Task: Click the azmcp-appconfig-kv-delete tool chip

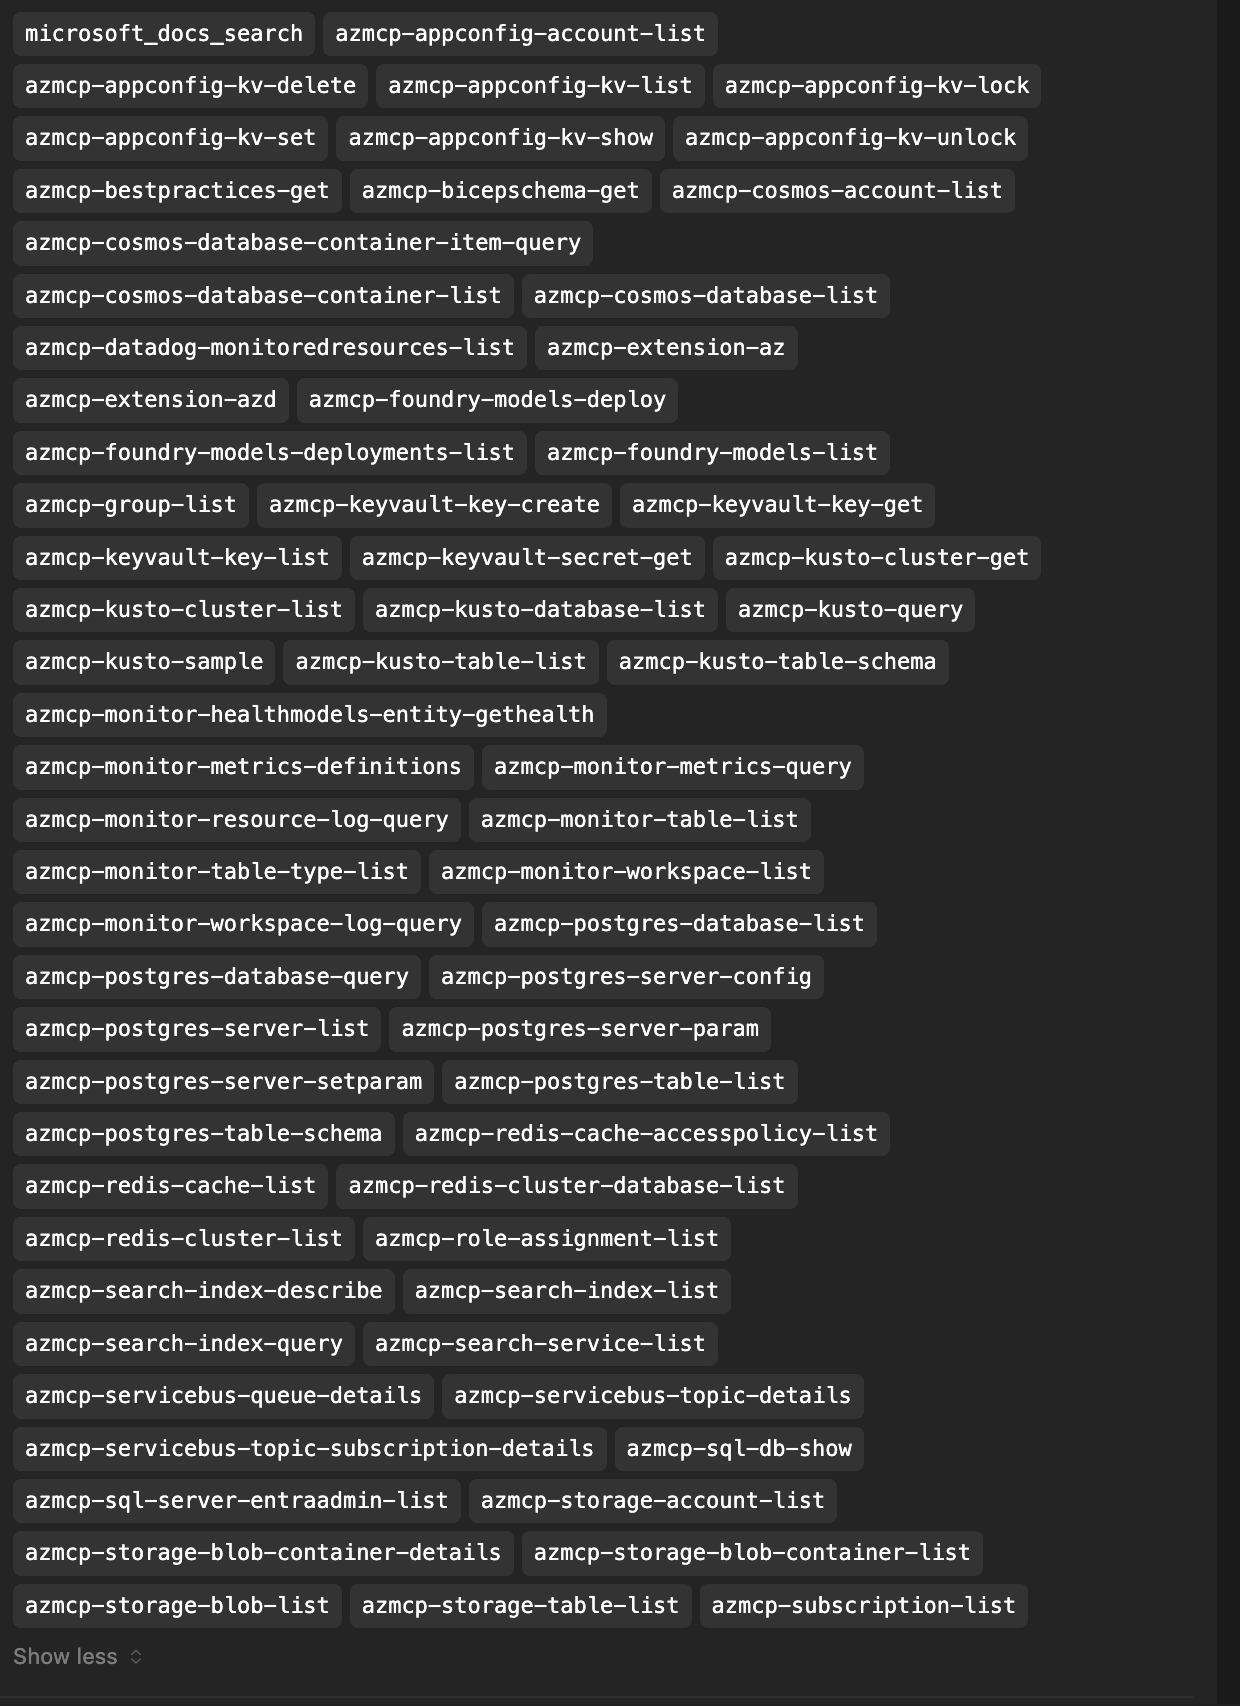Action: [190, 85]
